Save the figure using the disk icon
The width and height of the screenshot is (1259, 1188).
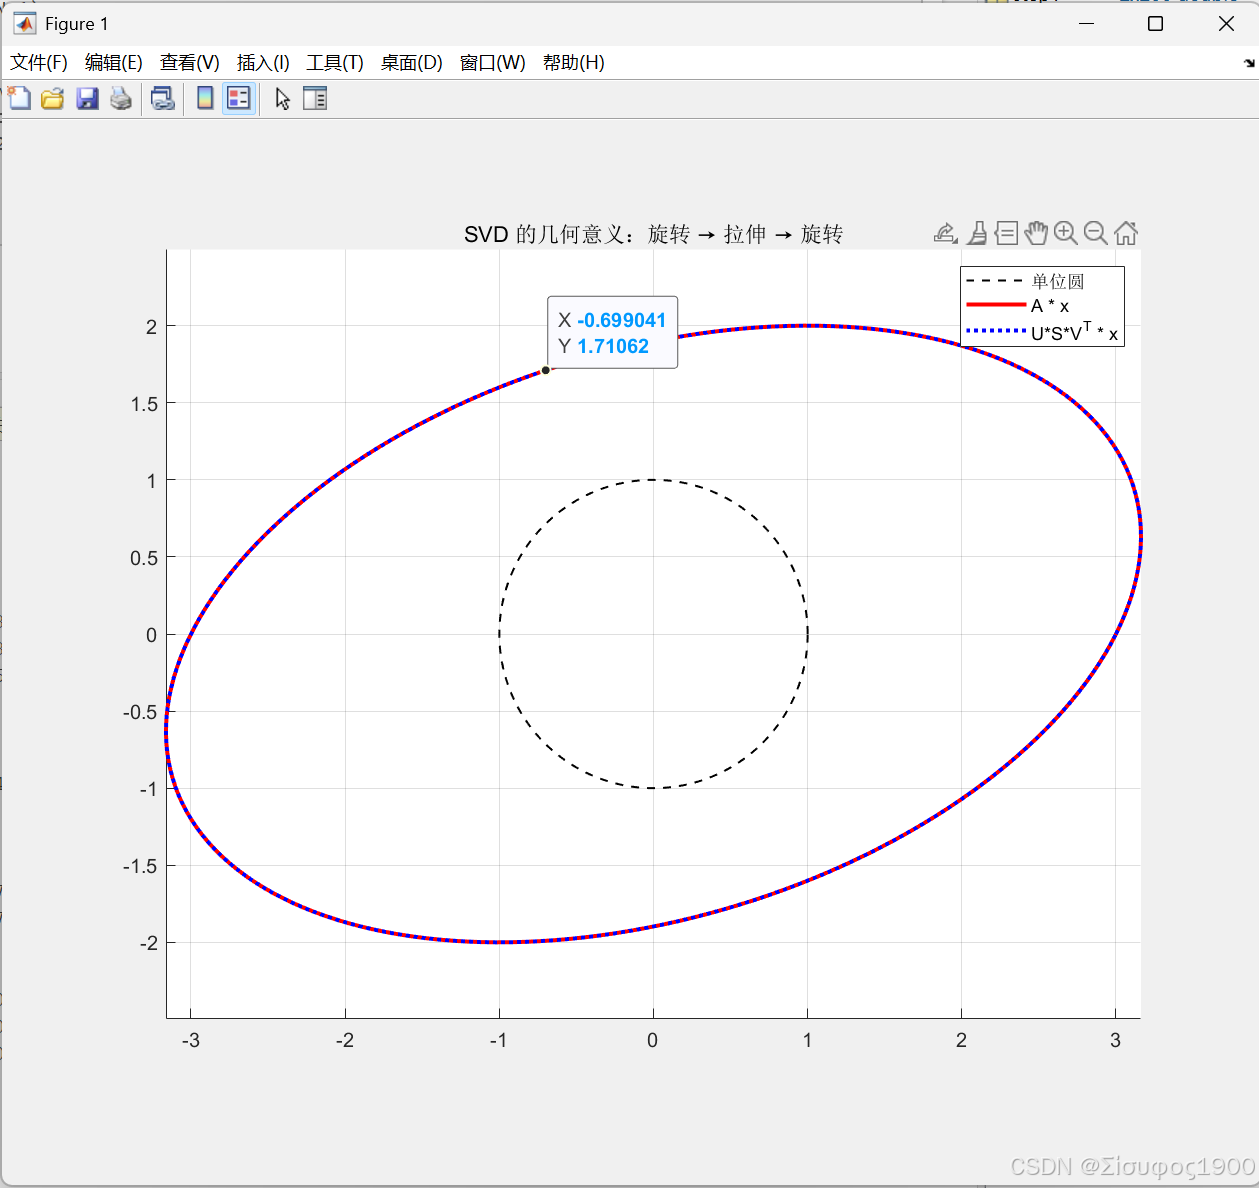(x=87, y=98)
